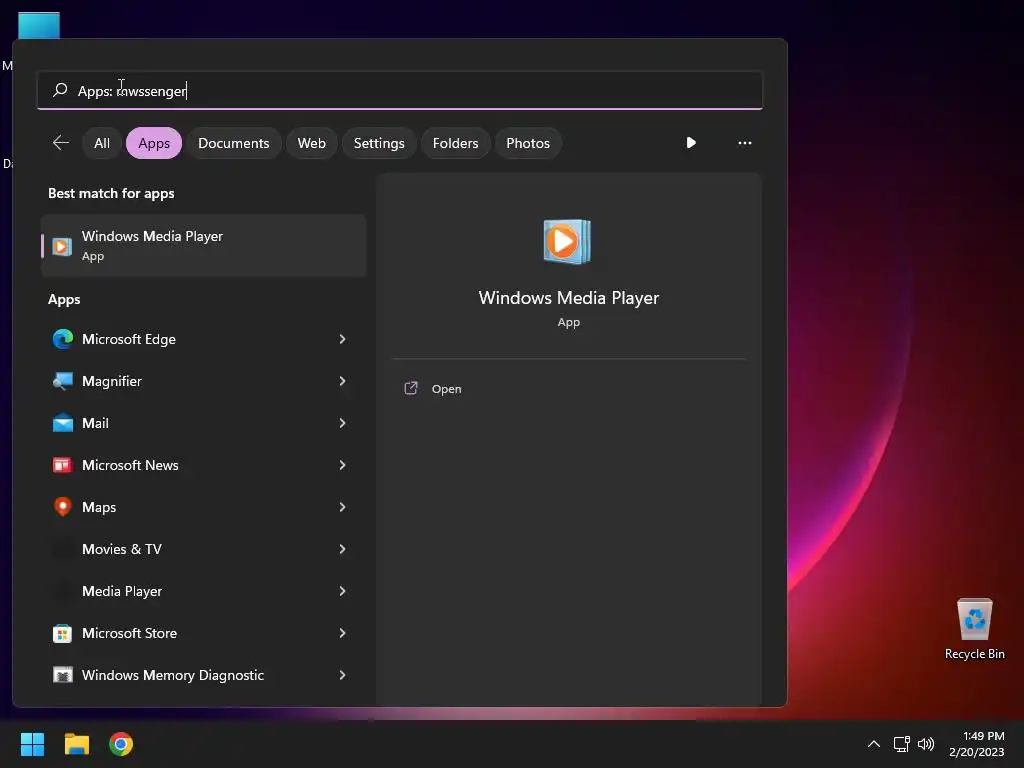Launch Google Chrome from the taskbar
This screenshot has height=768, width=1024.
point(121,744)
